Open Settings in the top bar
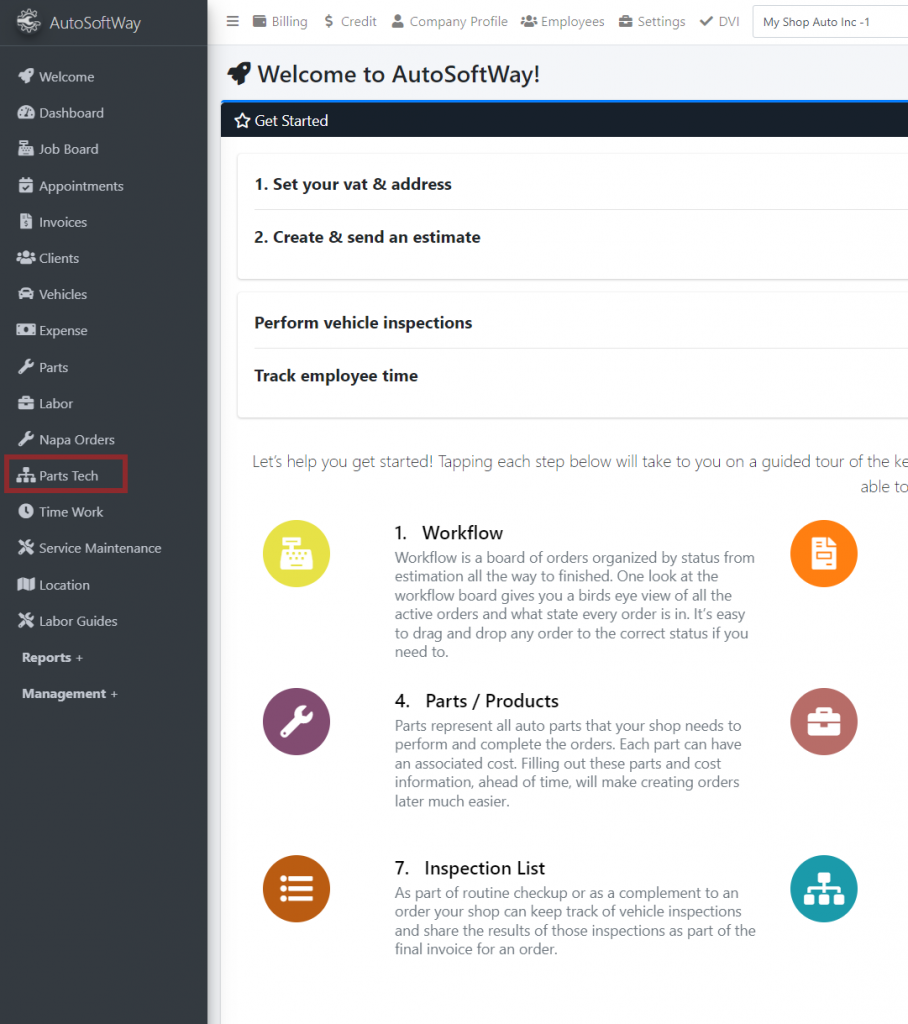This screenshot has height=1024, width=908. coord(652,22)
